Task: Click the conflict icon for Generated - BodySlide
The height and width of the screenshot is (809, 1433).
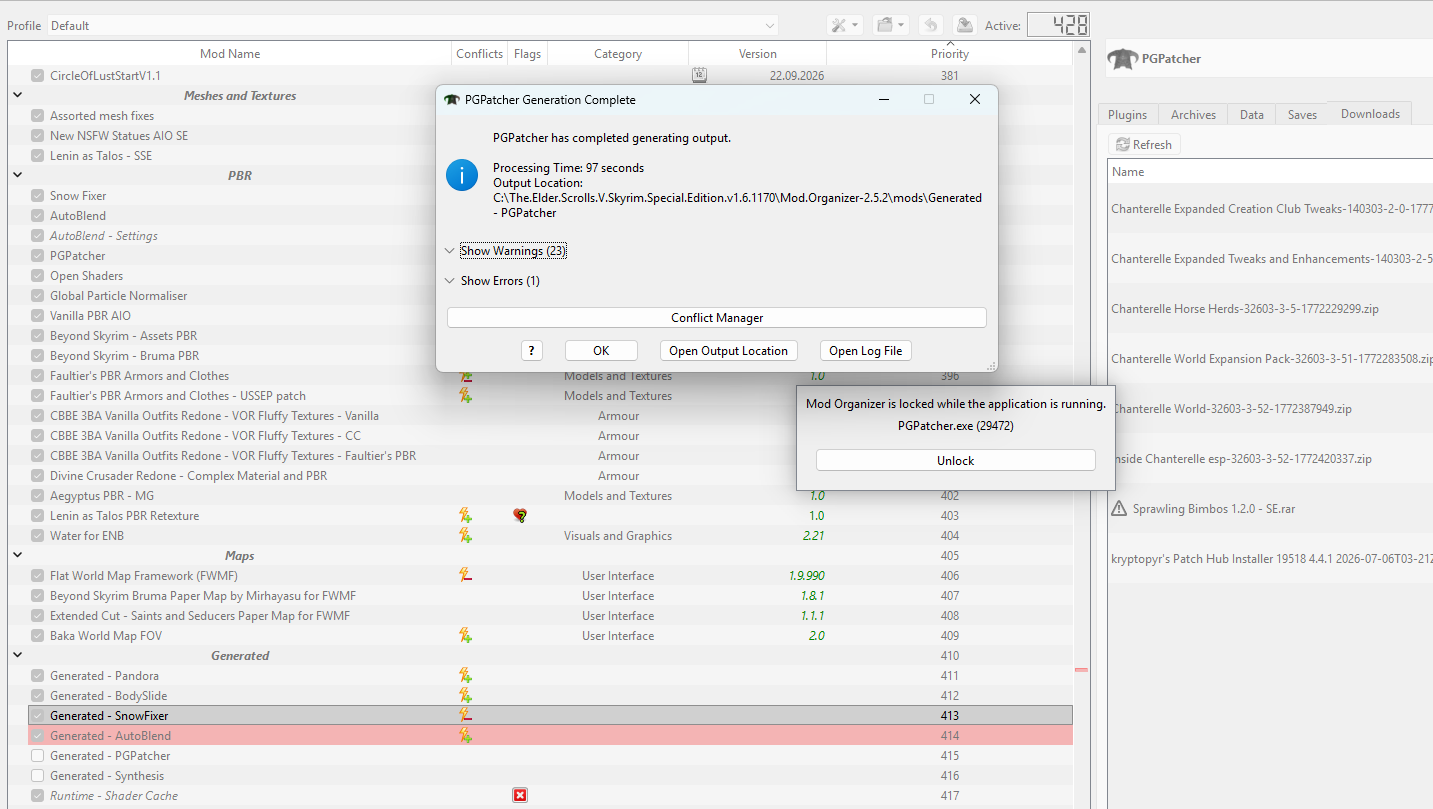Action: 465,696
